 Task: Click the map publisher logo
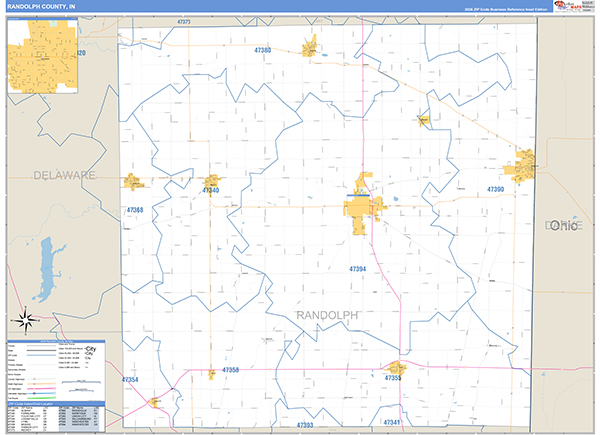pyautogui.click(x=574, y=6)
